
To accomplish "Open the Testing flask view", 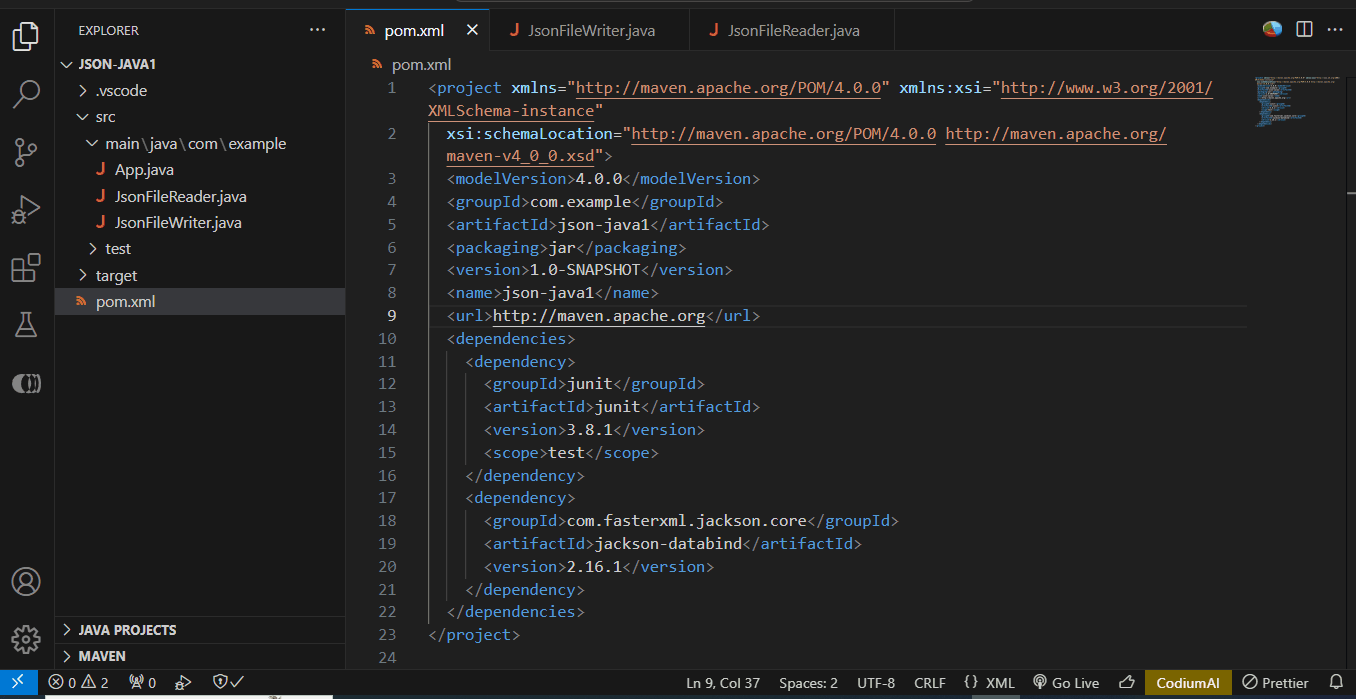I will point(26,325).
